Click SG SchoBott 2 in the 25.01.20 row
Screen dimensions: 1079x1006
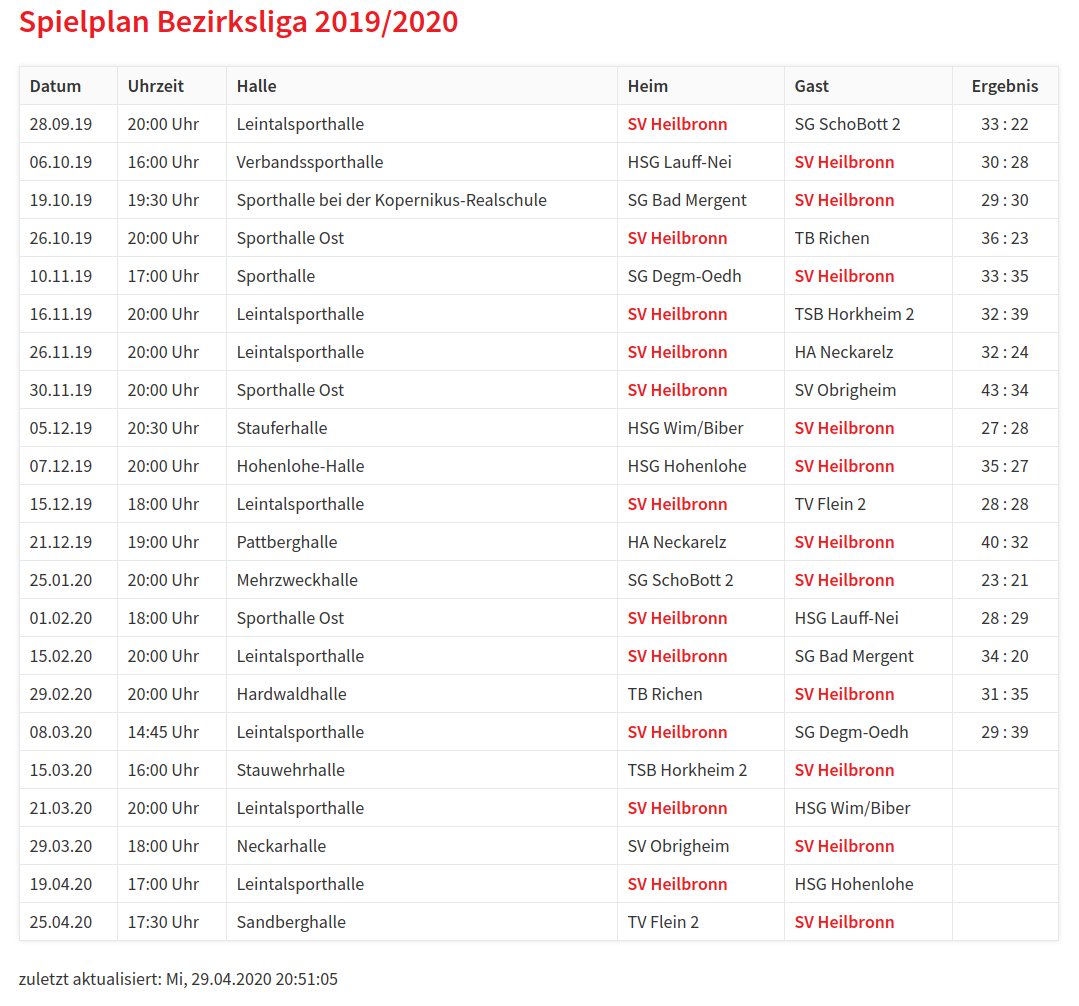(681, 580)
